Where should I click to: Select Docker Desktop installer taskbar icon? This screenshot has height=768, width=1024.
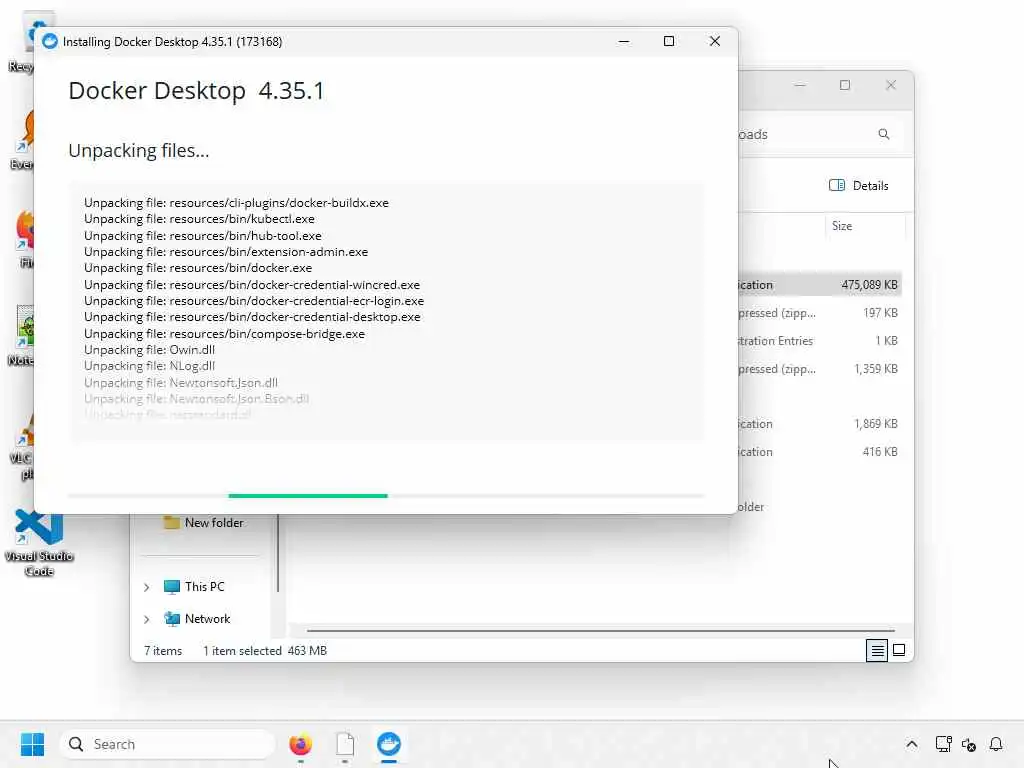[x=389, y=744]
